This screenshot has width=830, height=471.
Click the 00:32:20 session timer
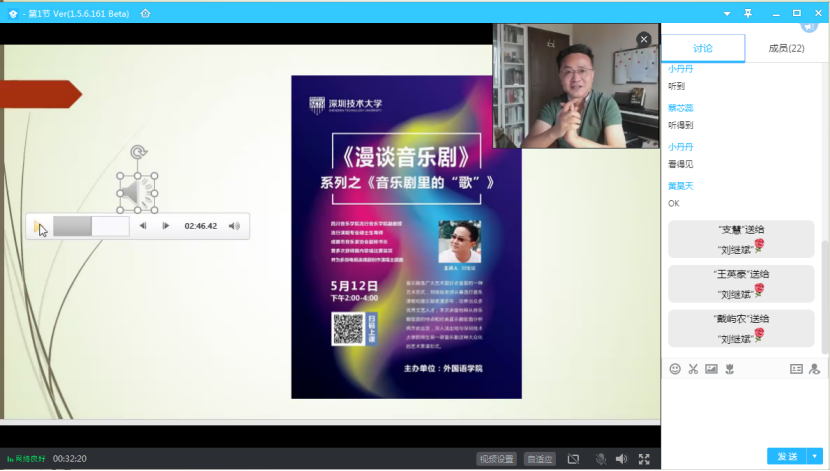pos(69,459)
